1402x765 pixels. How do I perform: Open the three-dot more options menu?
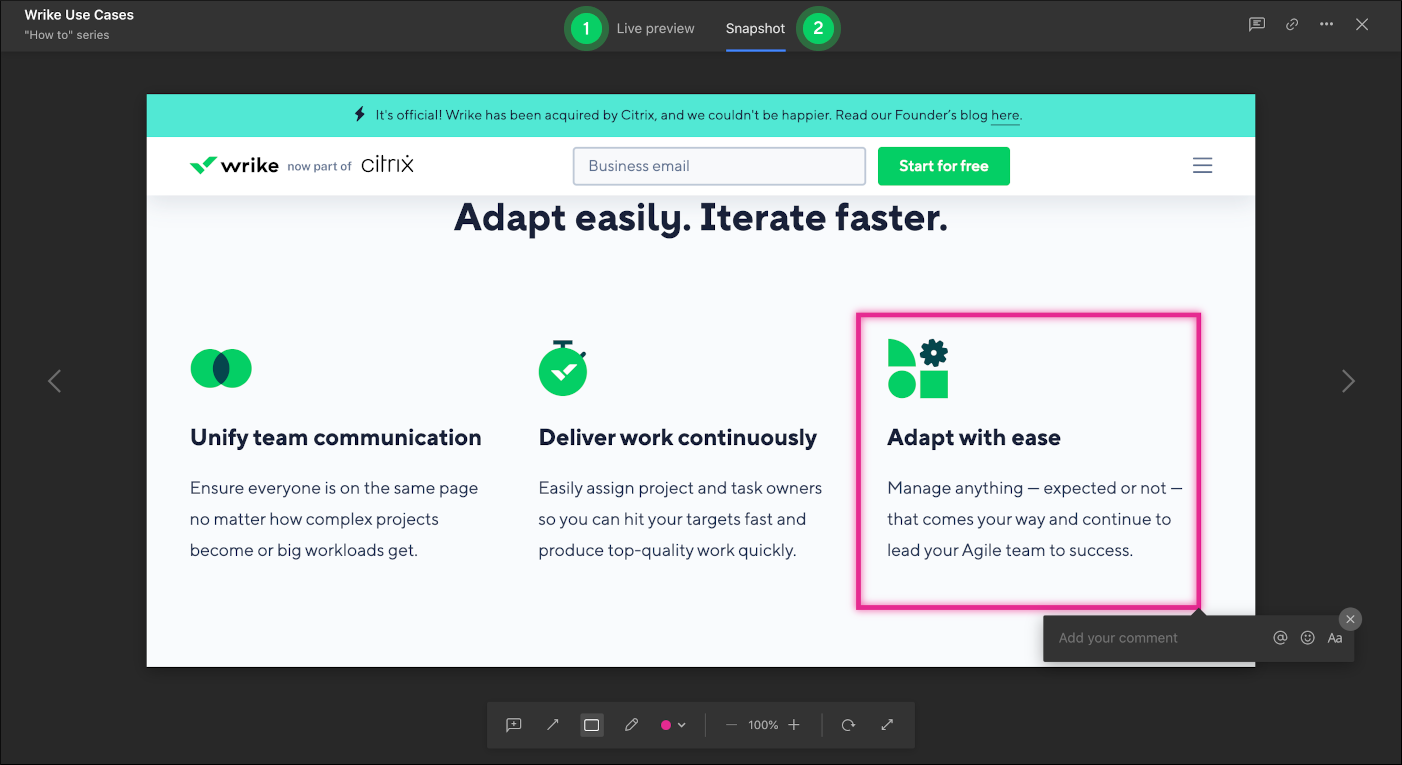coord(1326,25)
